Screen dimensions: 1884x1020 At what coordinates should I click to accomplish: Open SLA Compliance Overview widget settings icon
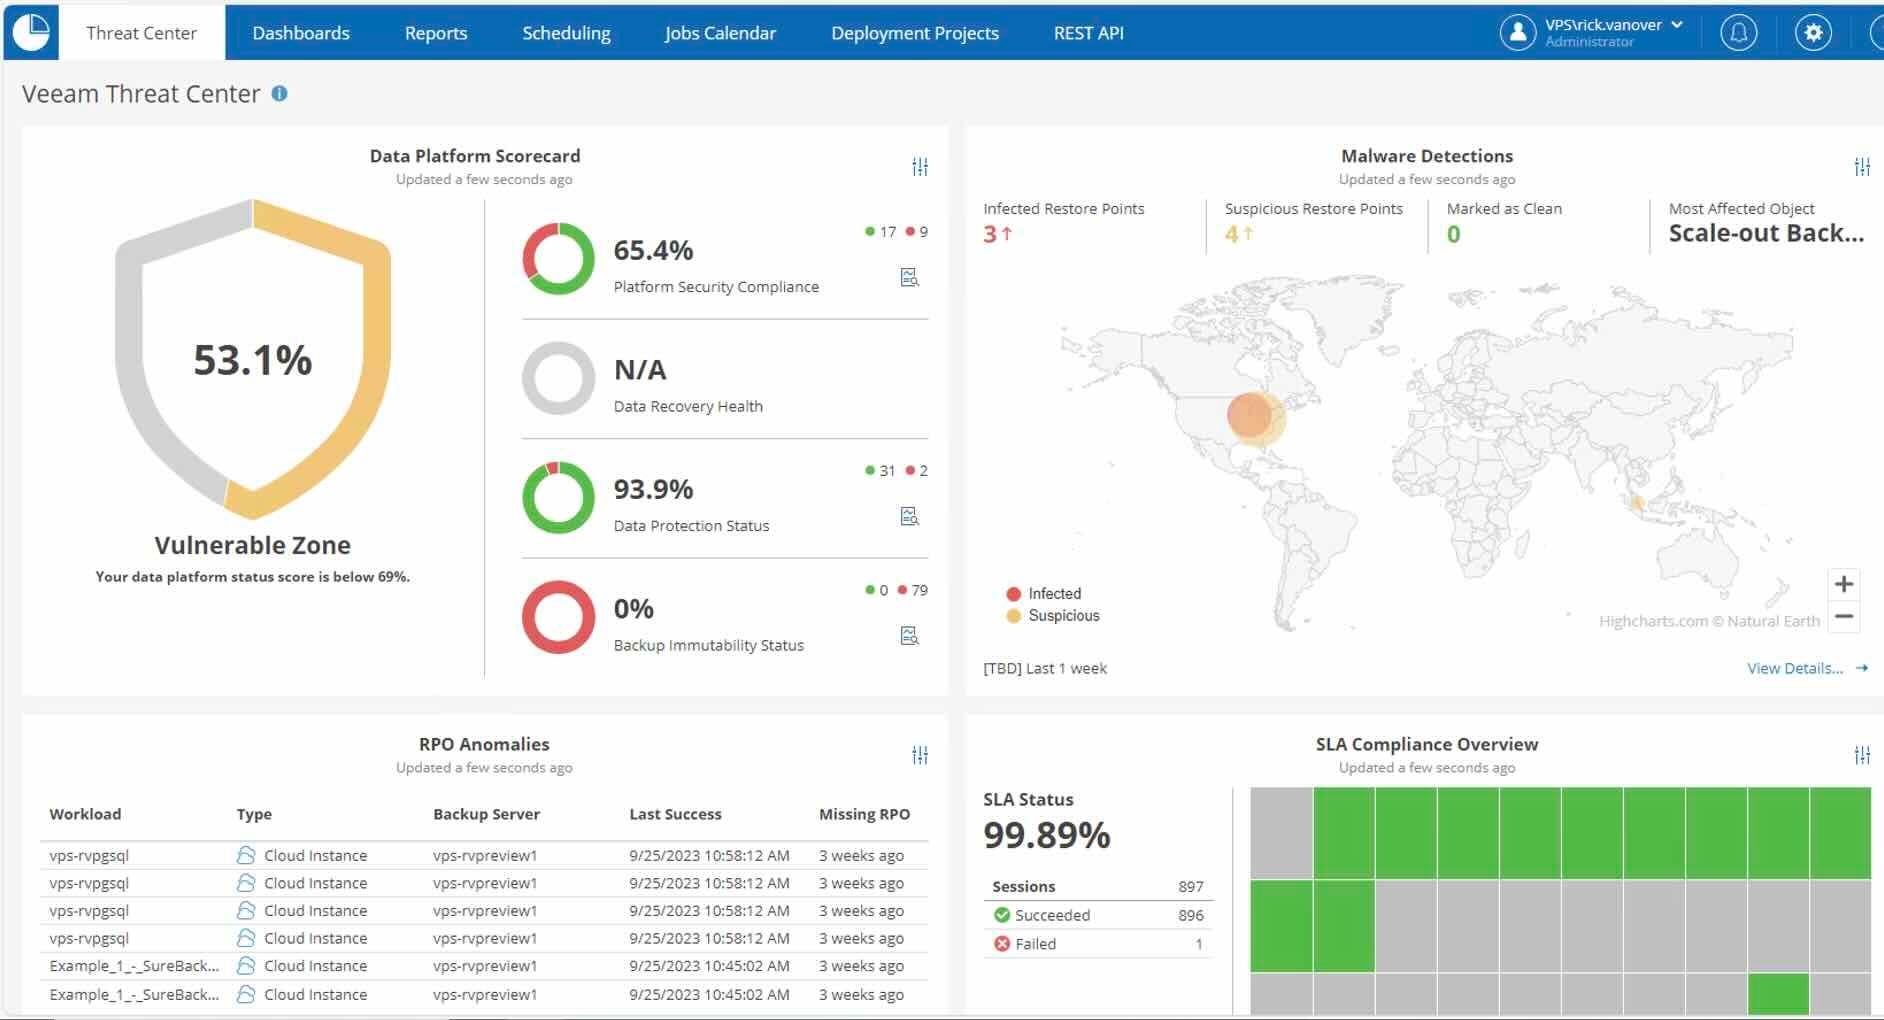click(1862, 755)
